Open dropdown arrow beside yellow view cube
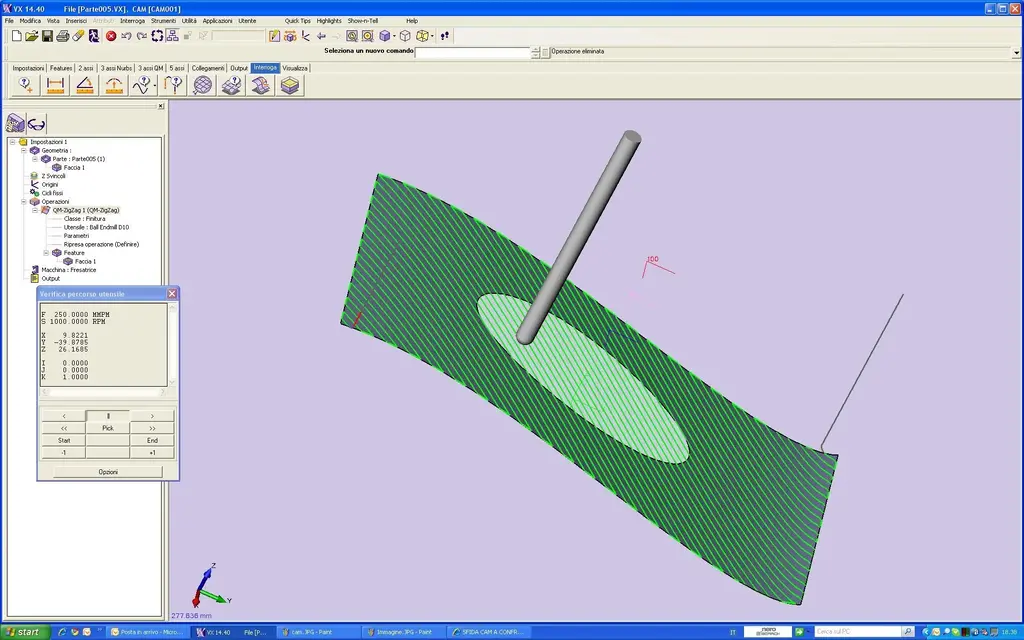The width and height of the screenshot is (1024, 640). coord(432,37)
